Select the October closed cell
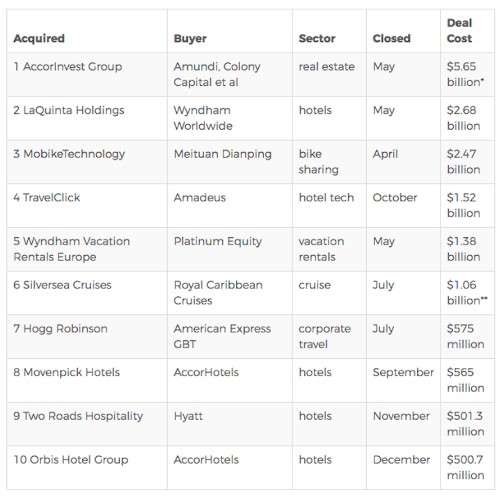Viewport: 499px width, 500px height. pos(395,198)
